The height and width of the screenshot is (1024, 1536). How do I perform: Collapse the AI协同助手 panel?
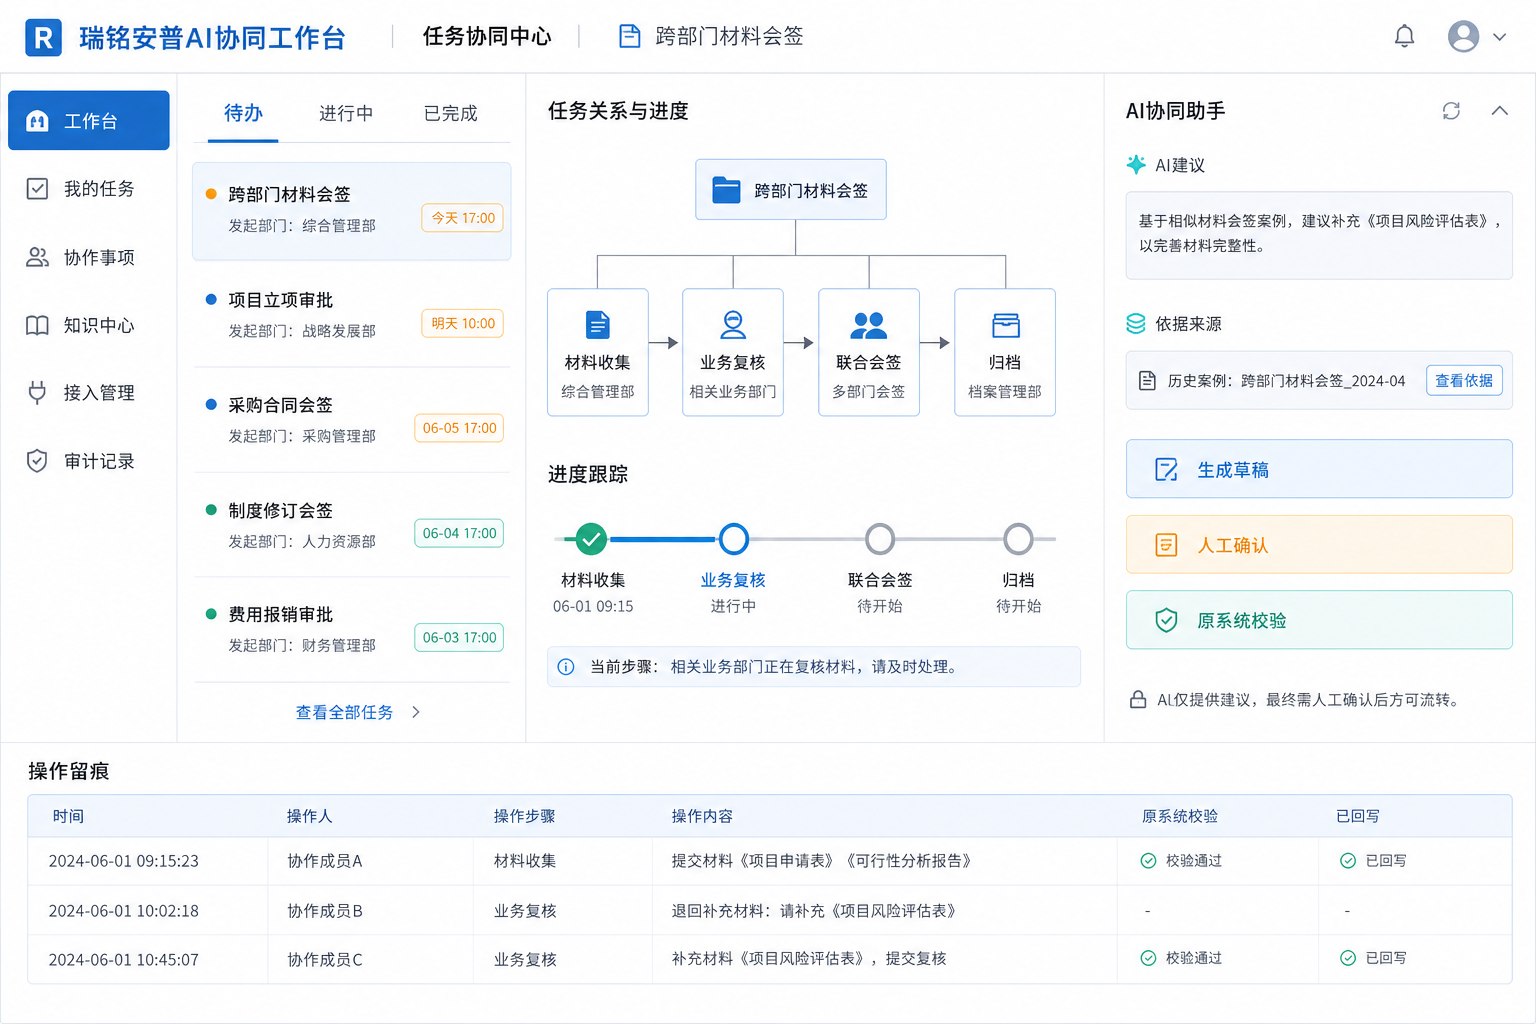coord(1499,111)
